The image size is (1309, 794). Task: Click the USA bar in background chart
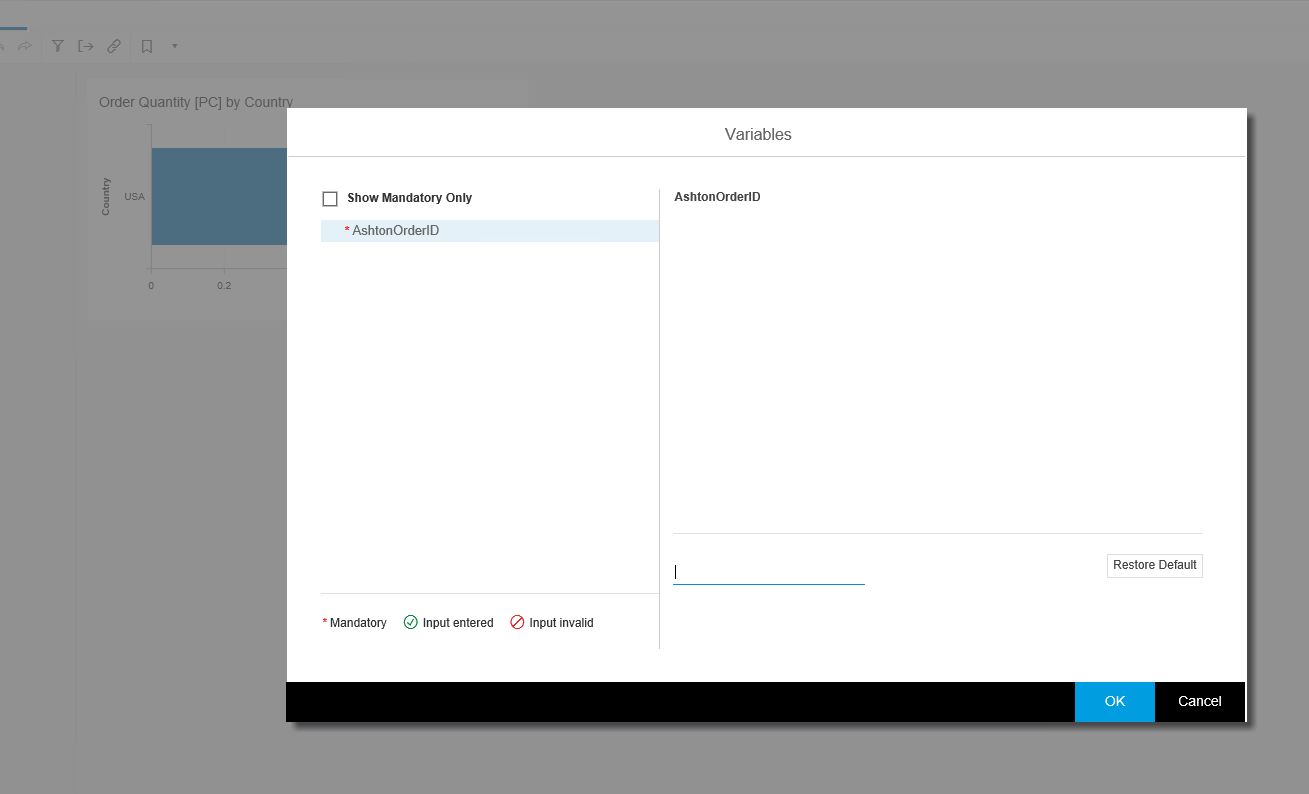coord(219,196)
